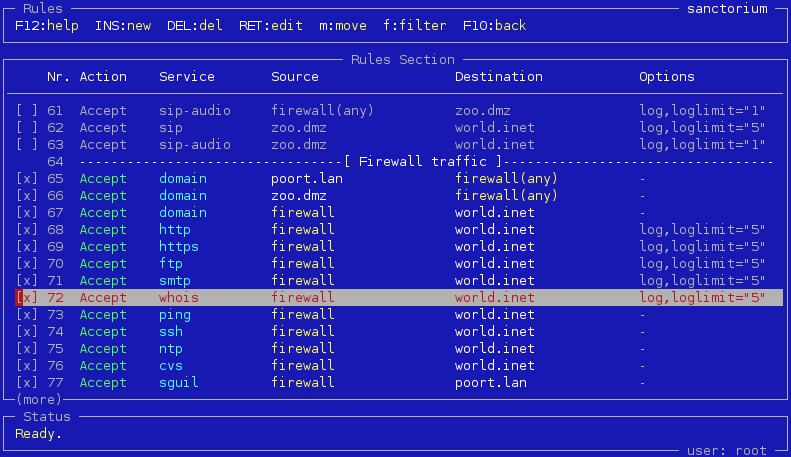Go back with F10:back

click(495, 25)
